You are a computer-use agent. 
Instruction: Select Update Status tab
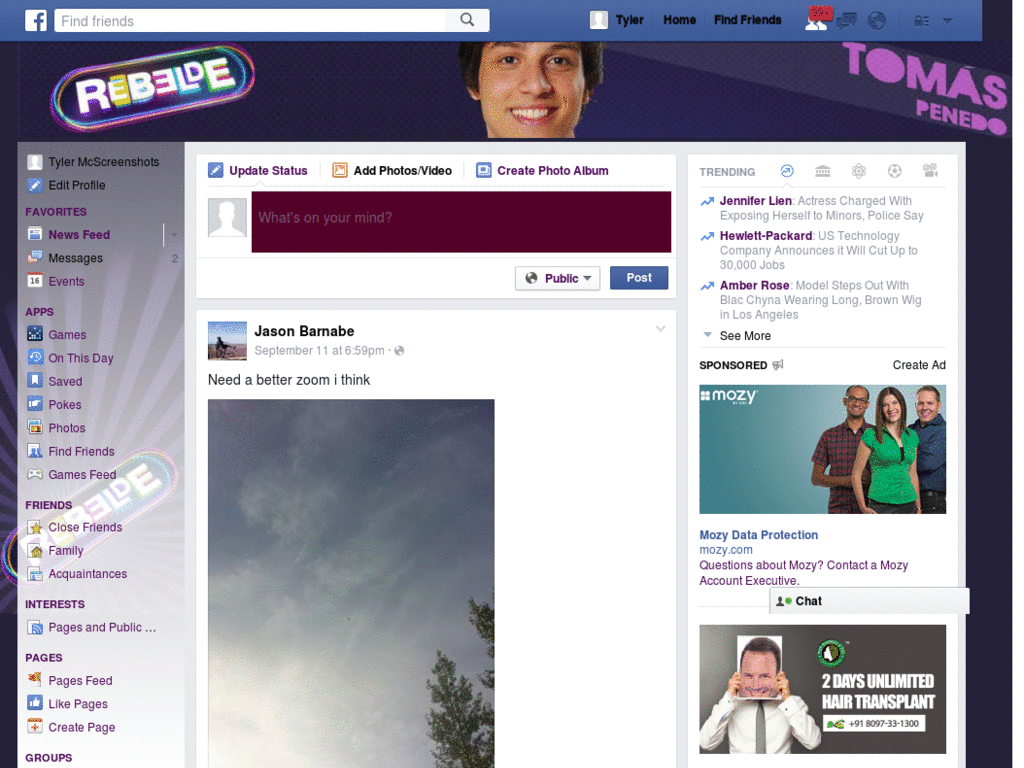257,170
